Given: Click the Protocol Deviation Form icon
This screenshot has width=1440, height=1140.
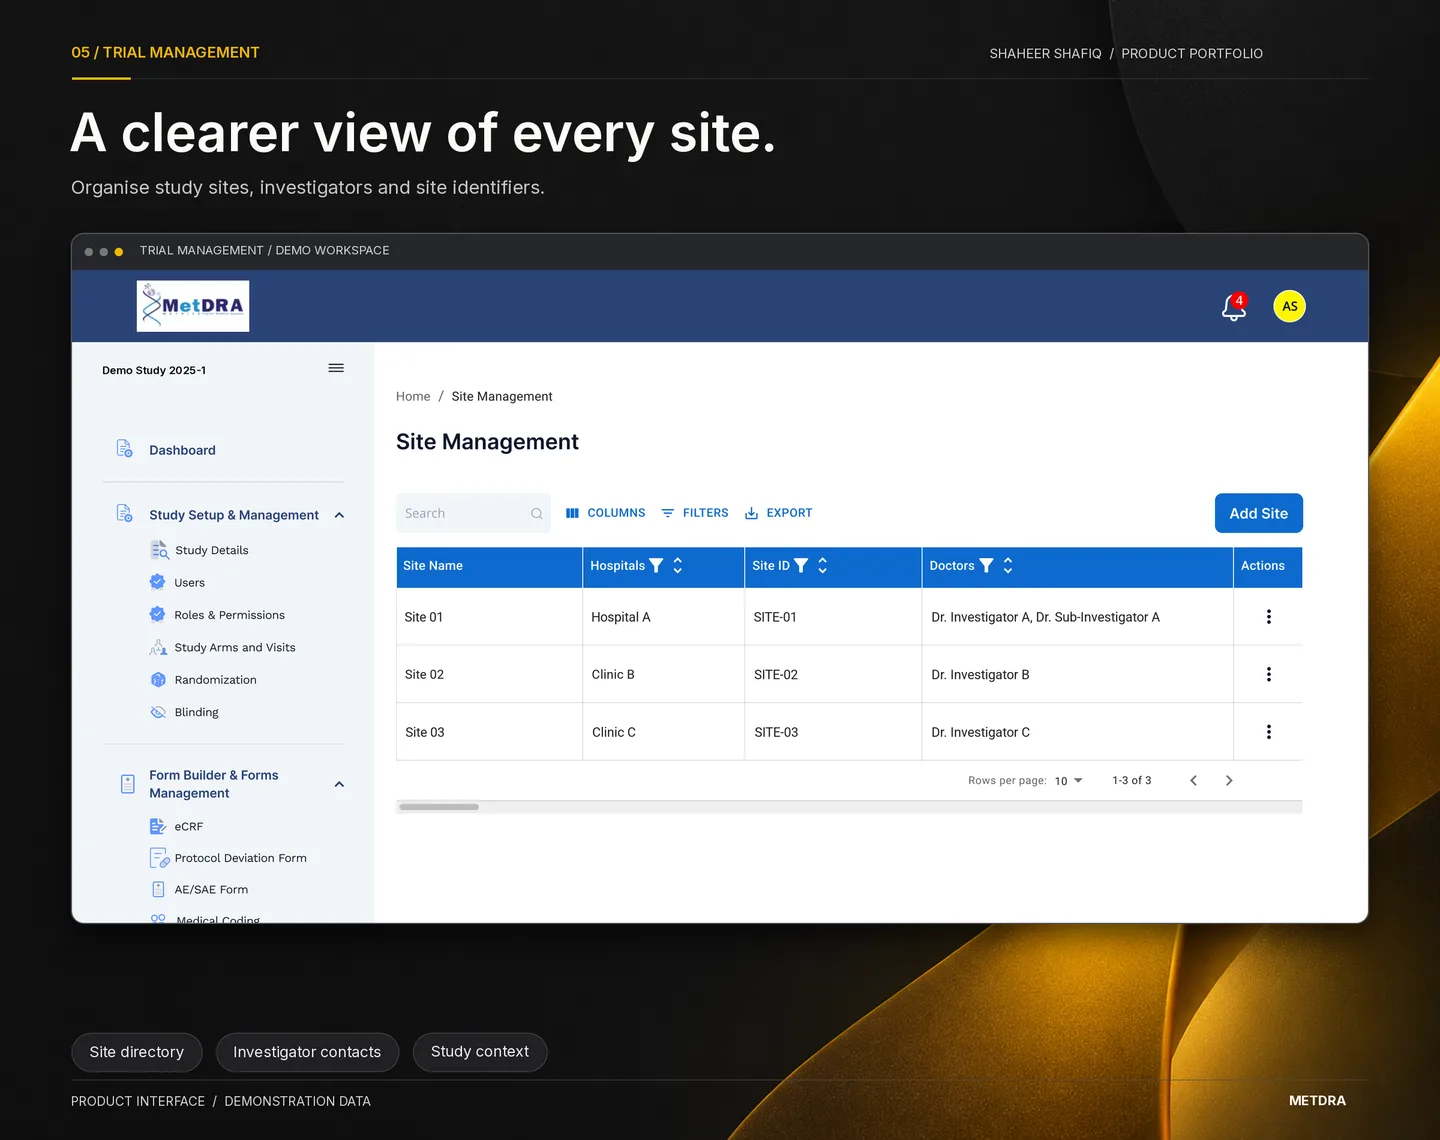Looking at the screenshot, I should click(x=159, y=858).
